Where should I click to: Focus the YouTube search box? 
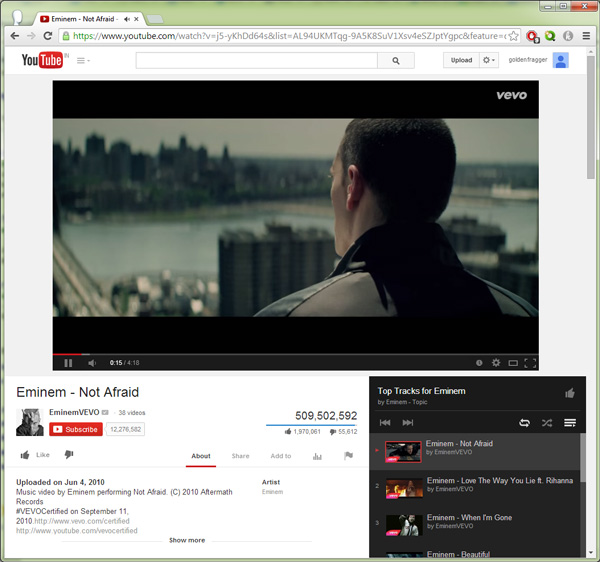pos(256,60)
